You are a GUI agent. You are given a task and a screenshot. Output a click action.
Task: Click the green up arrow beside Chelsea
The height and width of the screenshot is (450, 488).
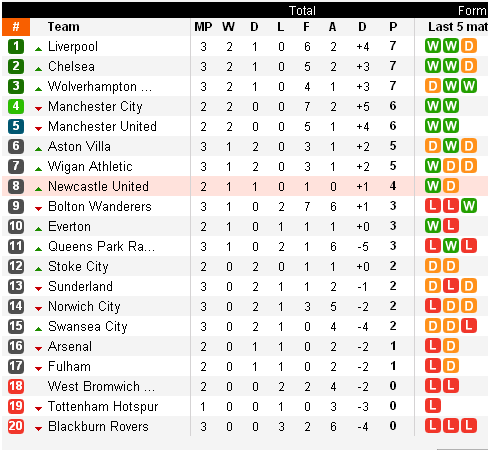[x=38, y=69]
